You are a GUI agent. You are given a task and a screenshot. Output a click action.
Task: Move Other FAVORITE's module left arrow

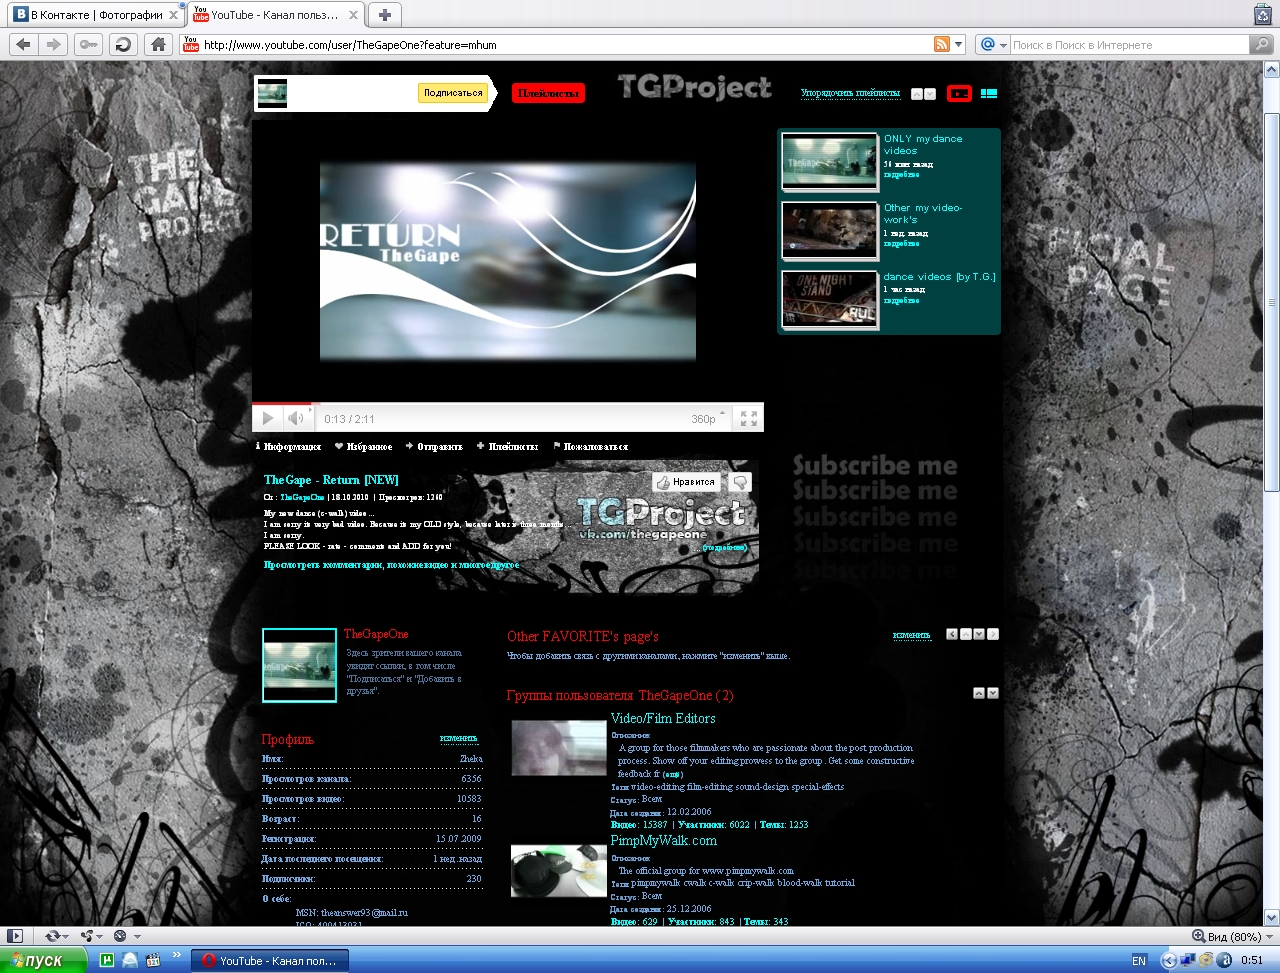(x=952, y=634)
